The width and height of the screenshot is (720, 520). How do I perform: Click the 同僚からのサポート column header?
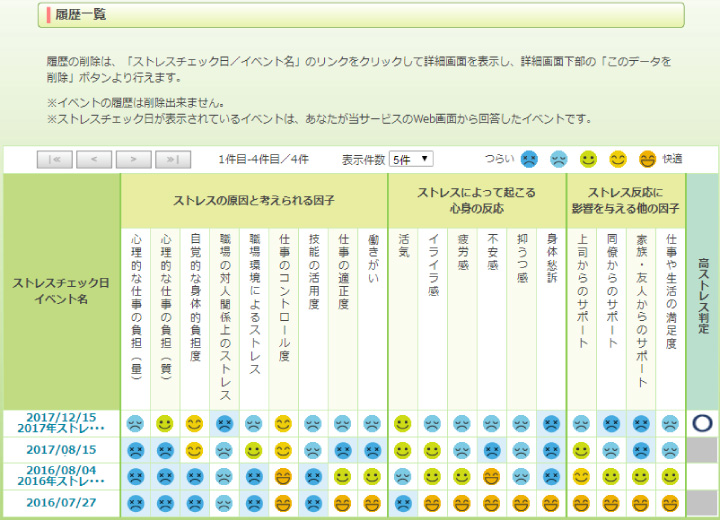point(612,319)
